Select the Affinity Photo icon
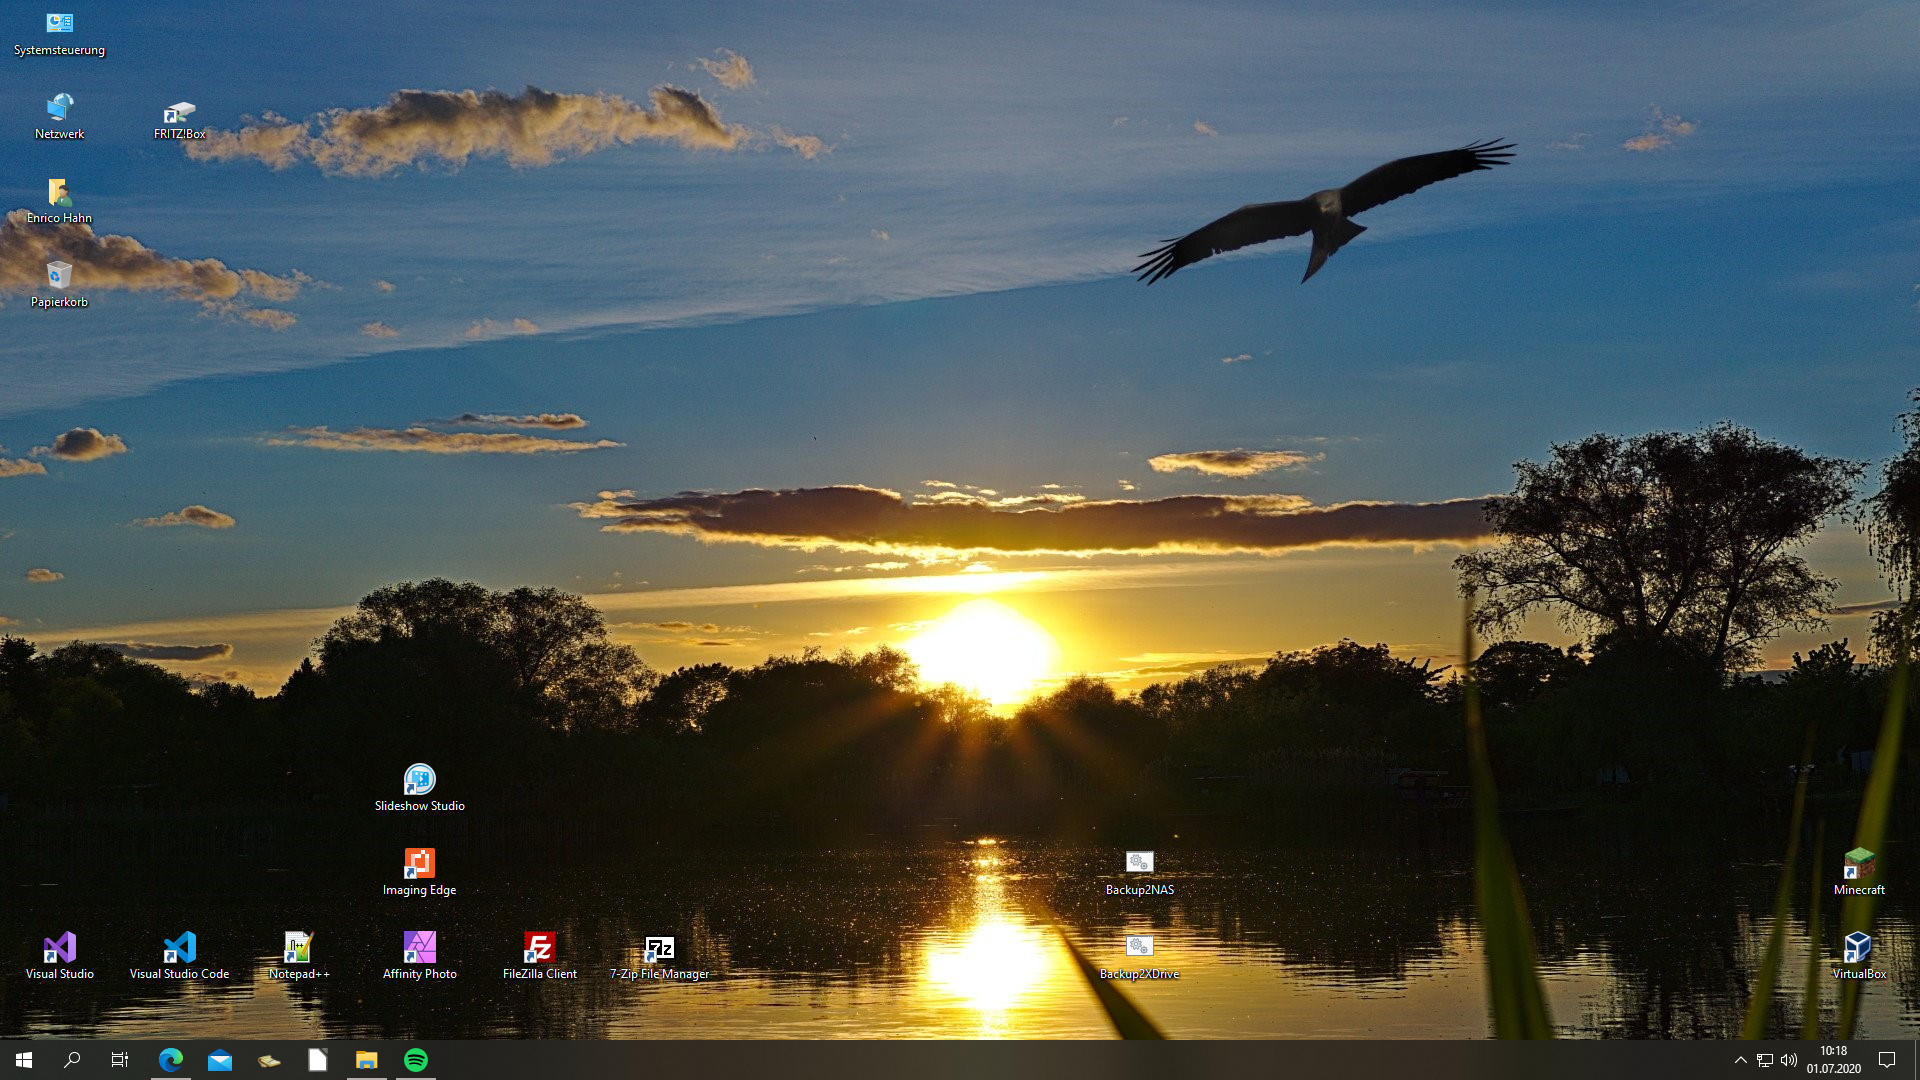The image size is (1920, 1080). (x=419, y=948)
